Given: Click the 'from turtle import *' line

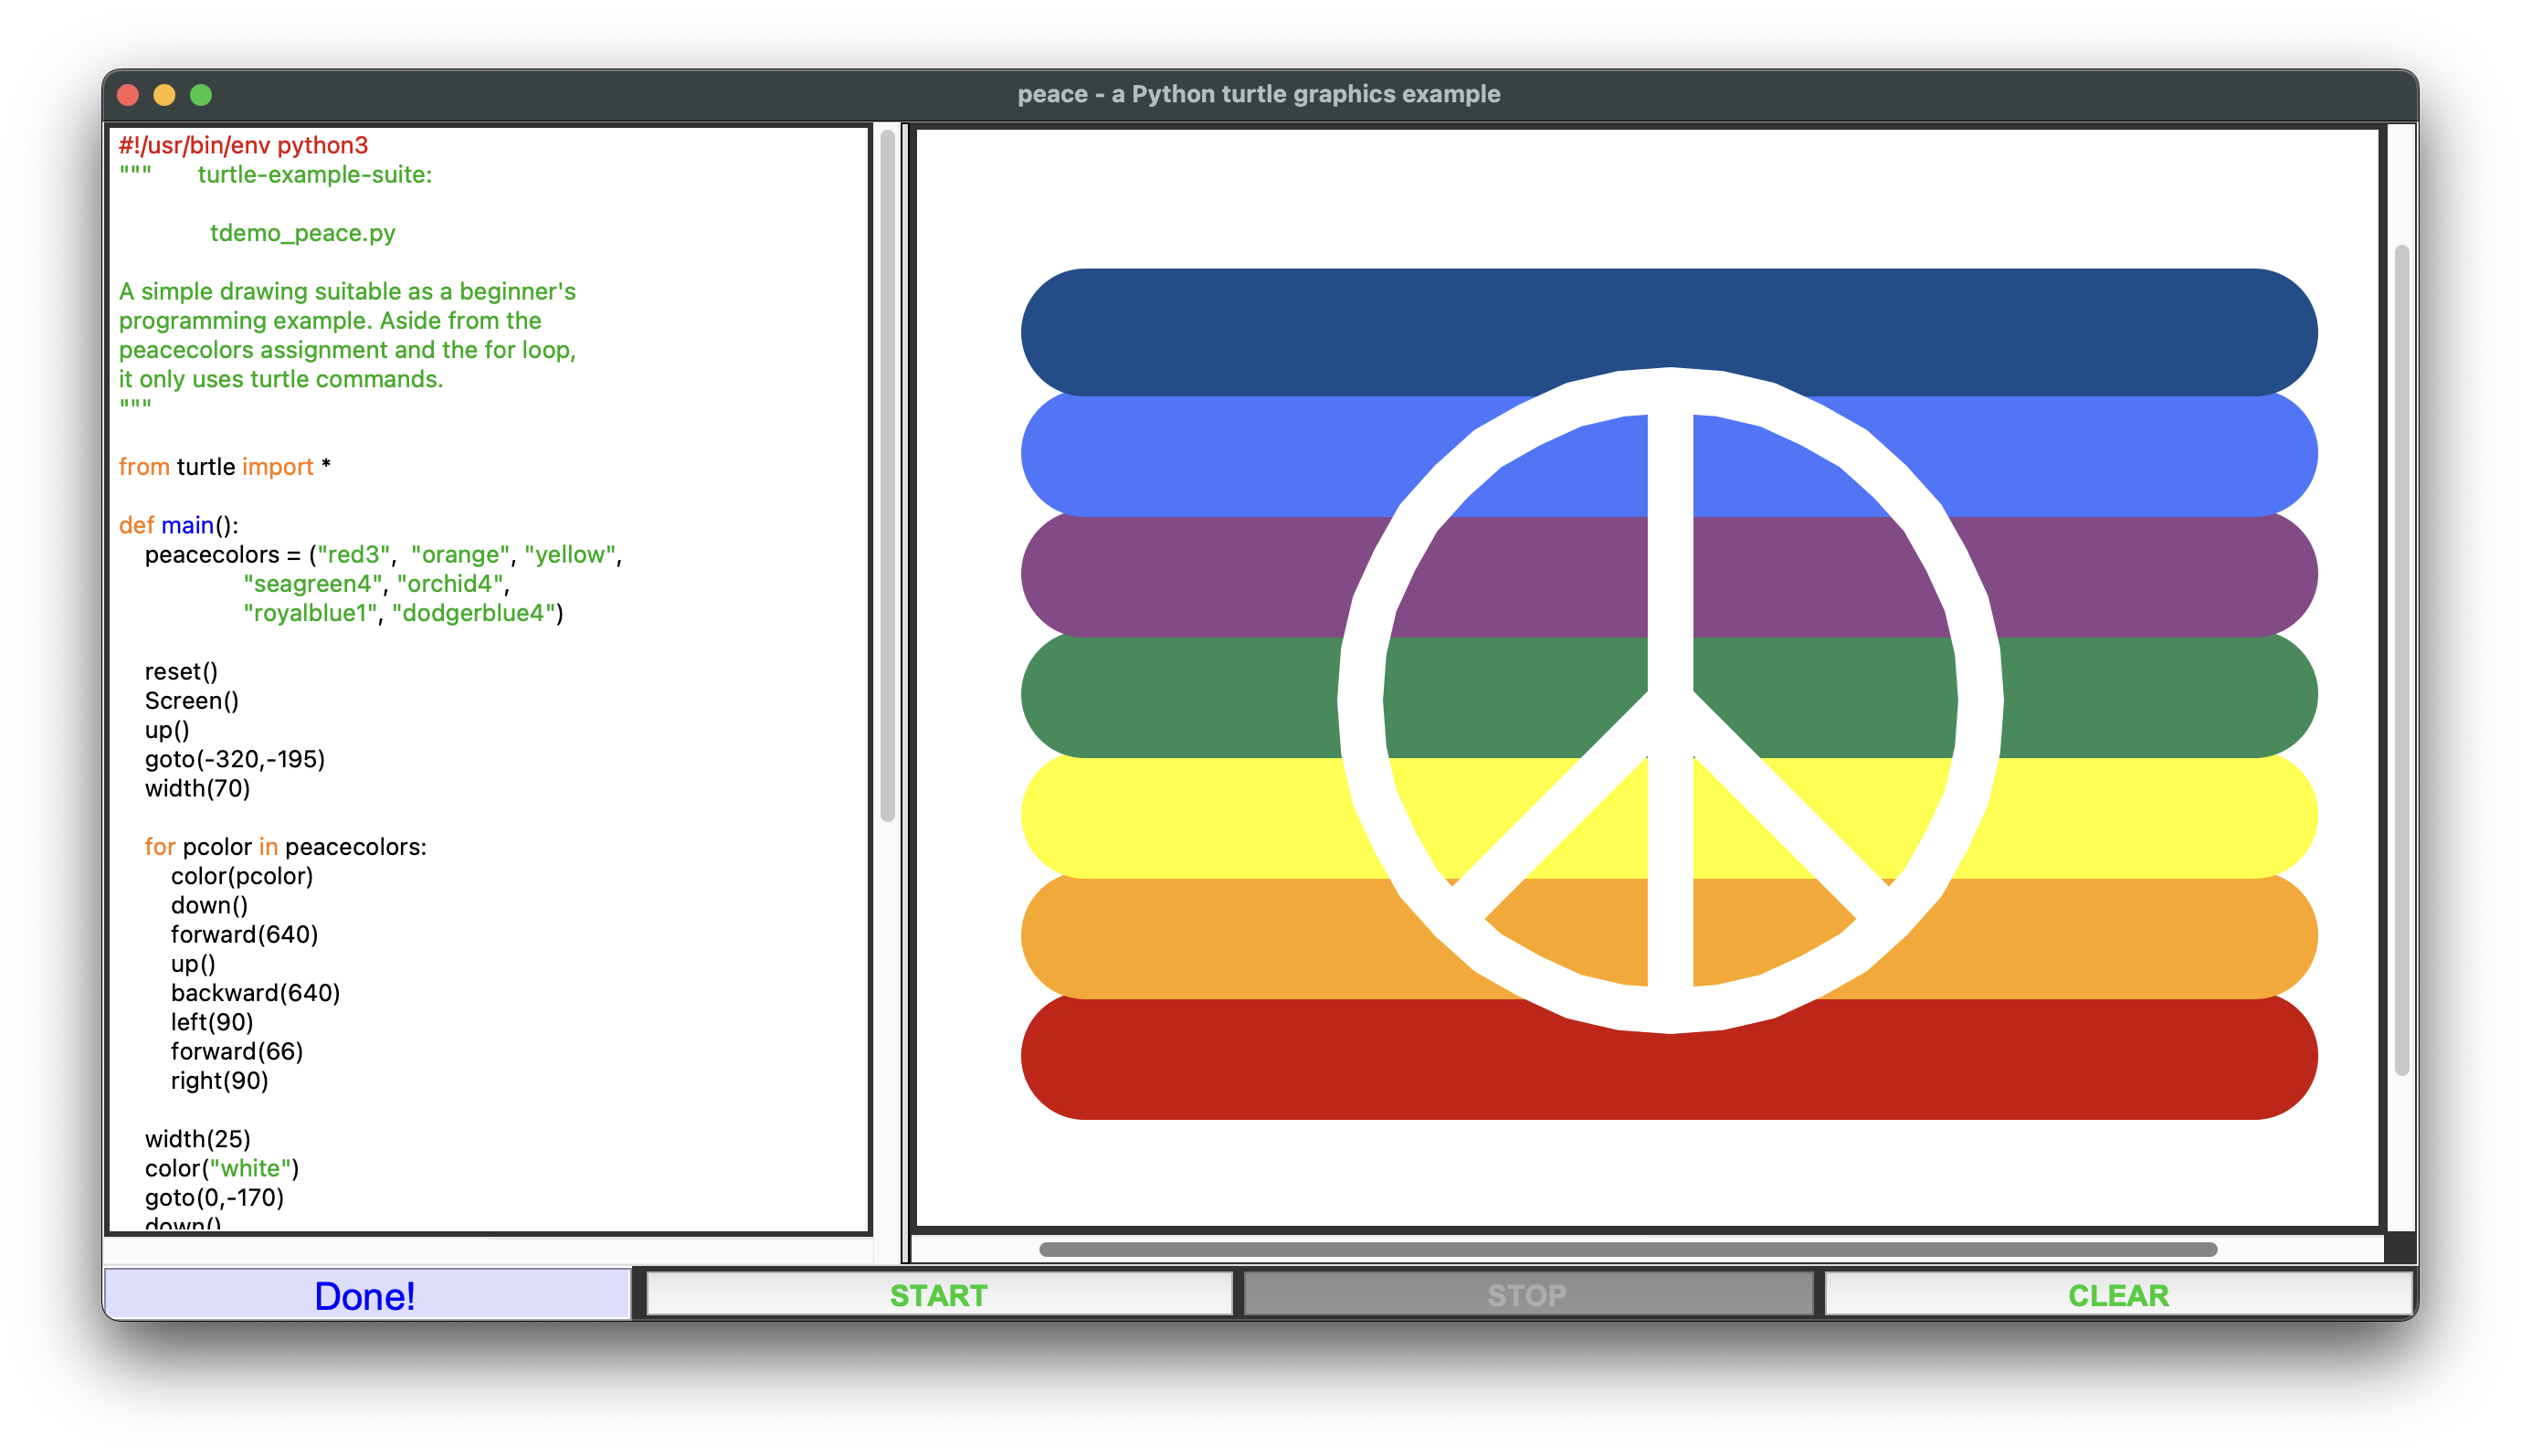Looking at the screenshot, I should pos(224,467).
